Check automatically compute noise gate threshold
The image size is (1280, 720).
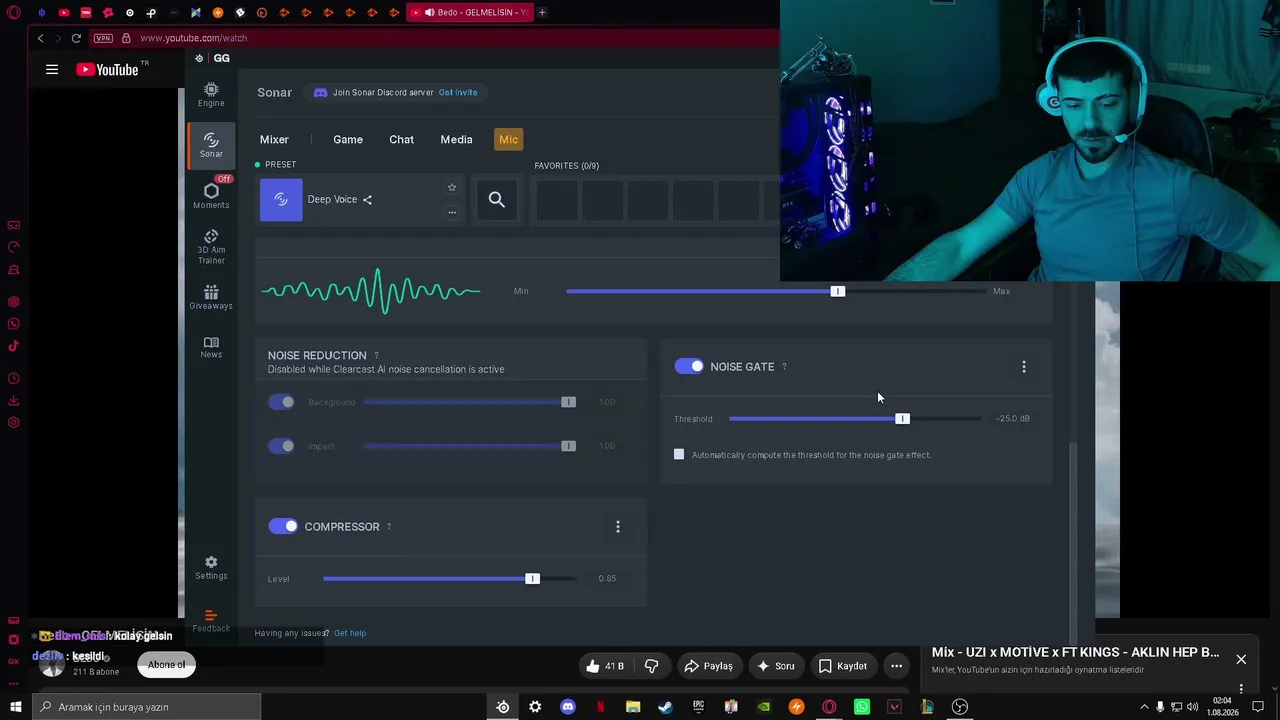[679, 455]
